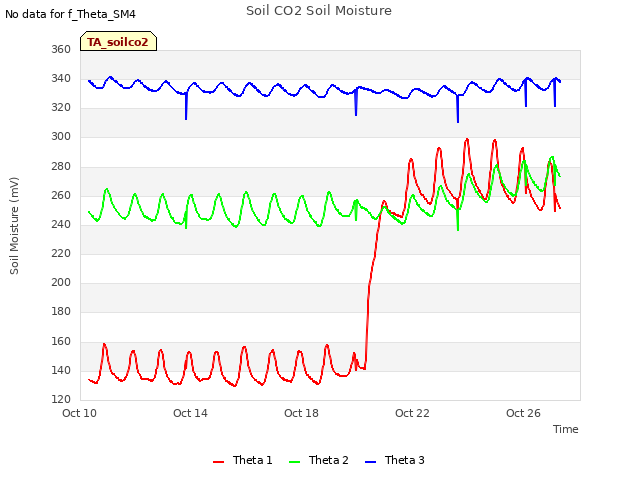Click the Soil Moisture (mV) axis label
This screenshot has height=480, width=640.
(14, 226)
